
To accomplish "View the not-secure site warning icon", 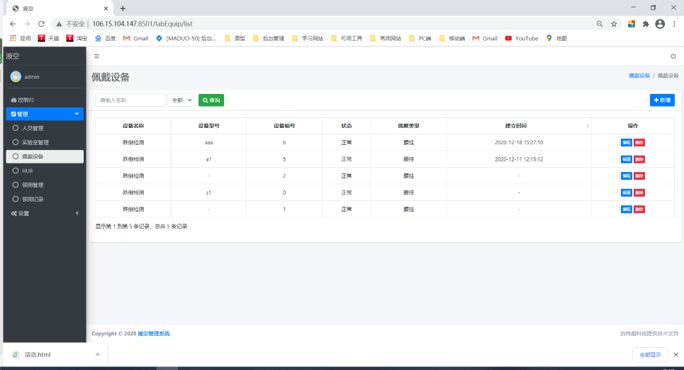I will (x=59, y=24).
